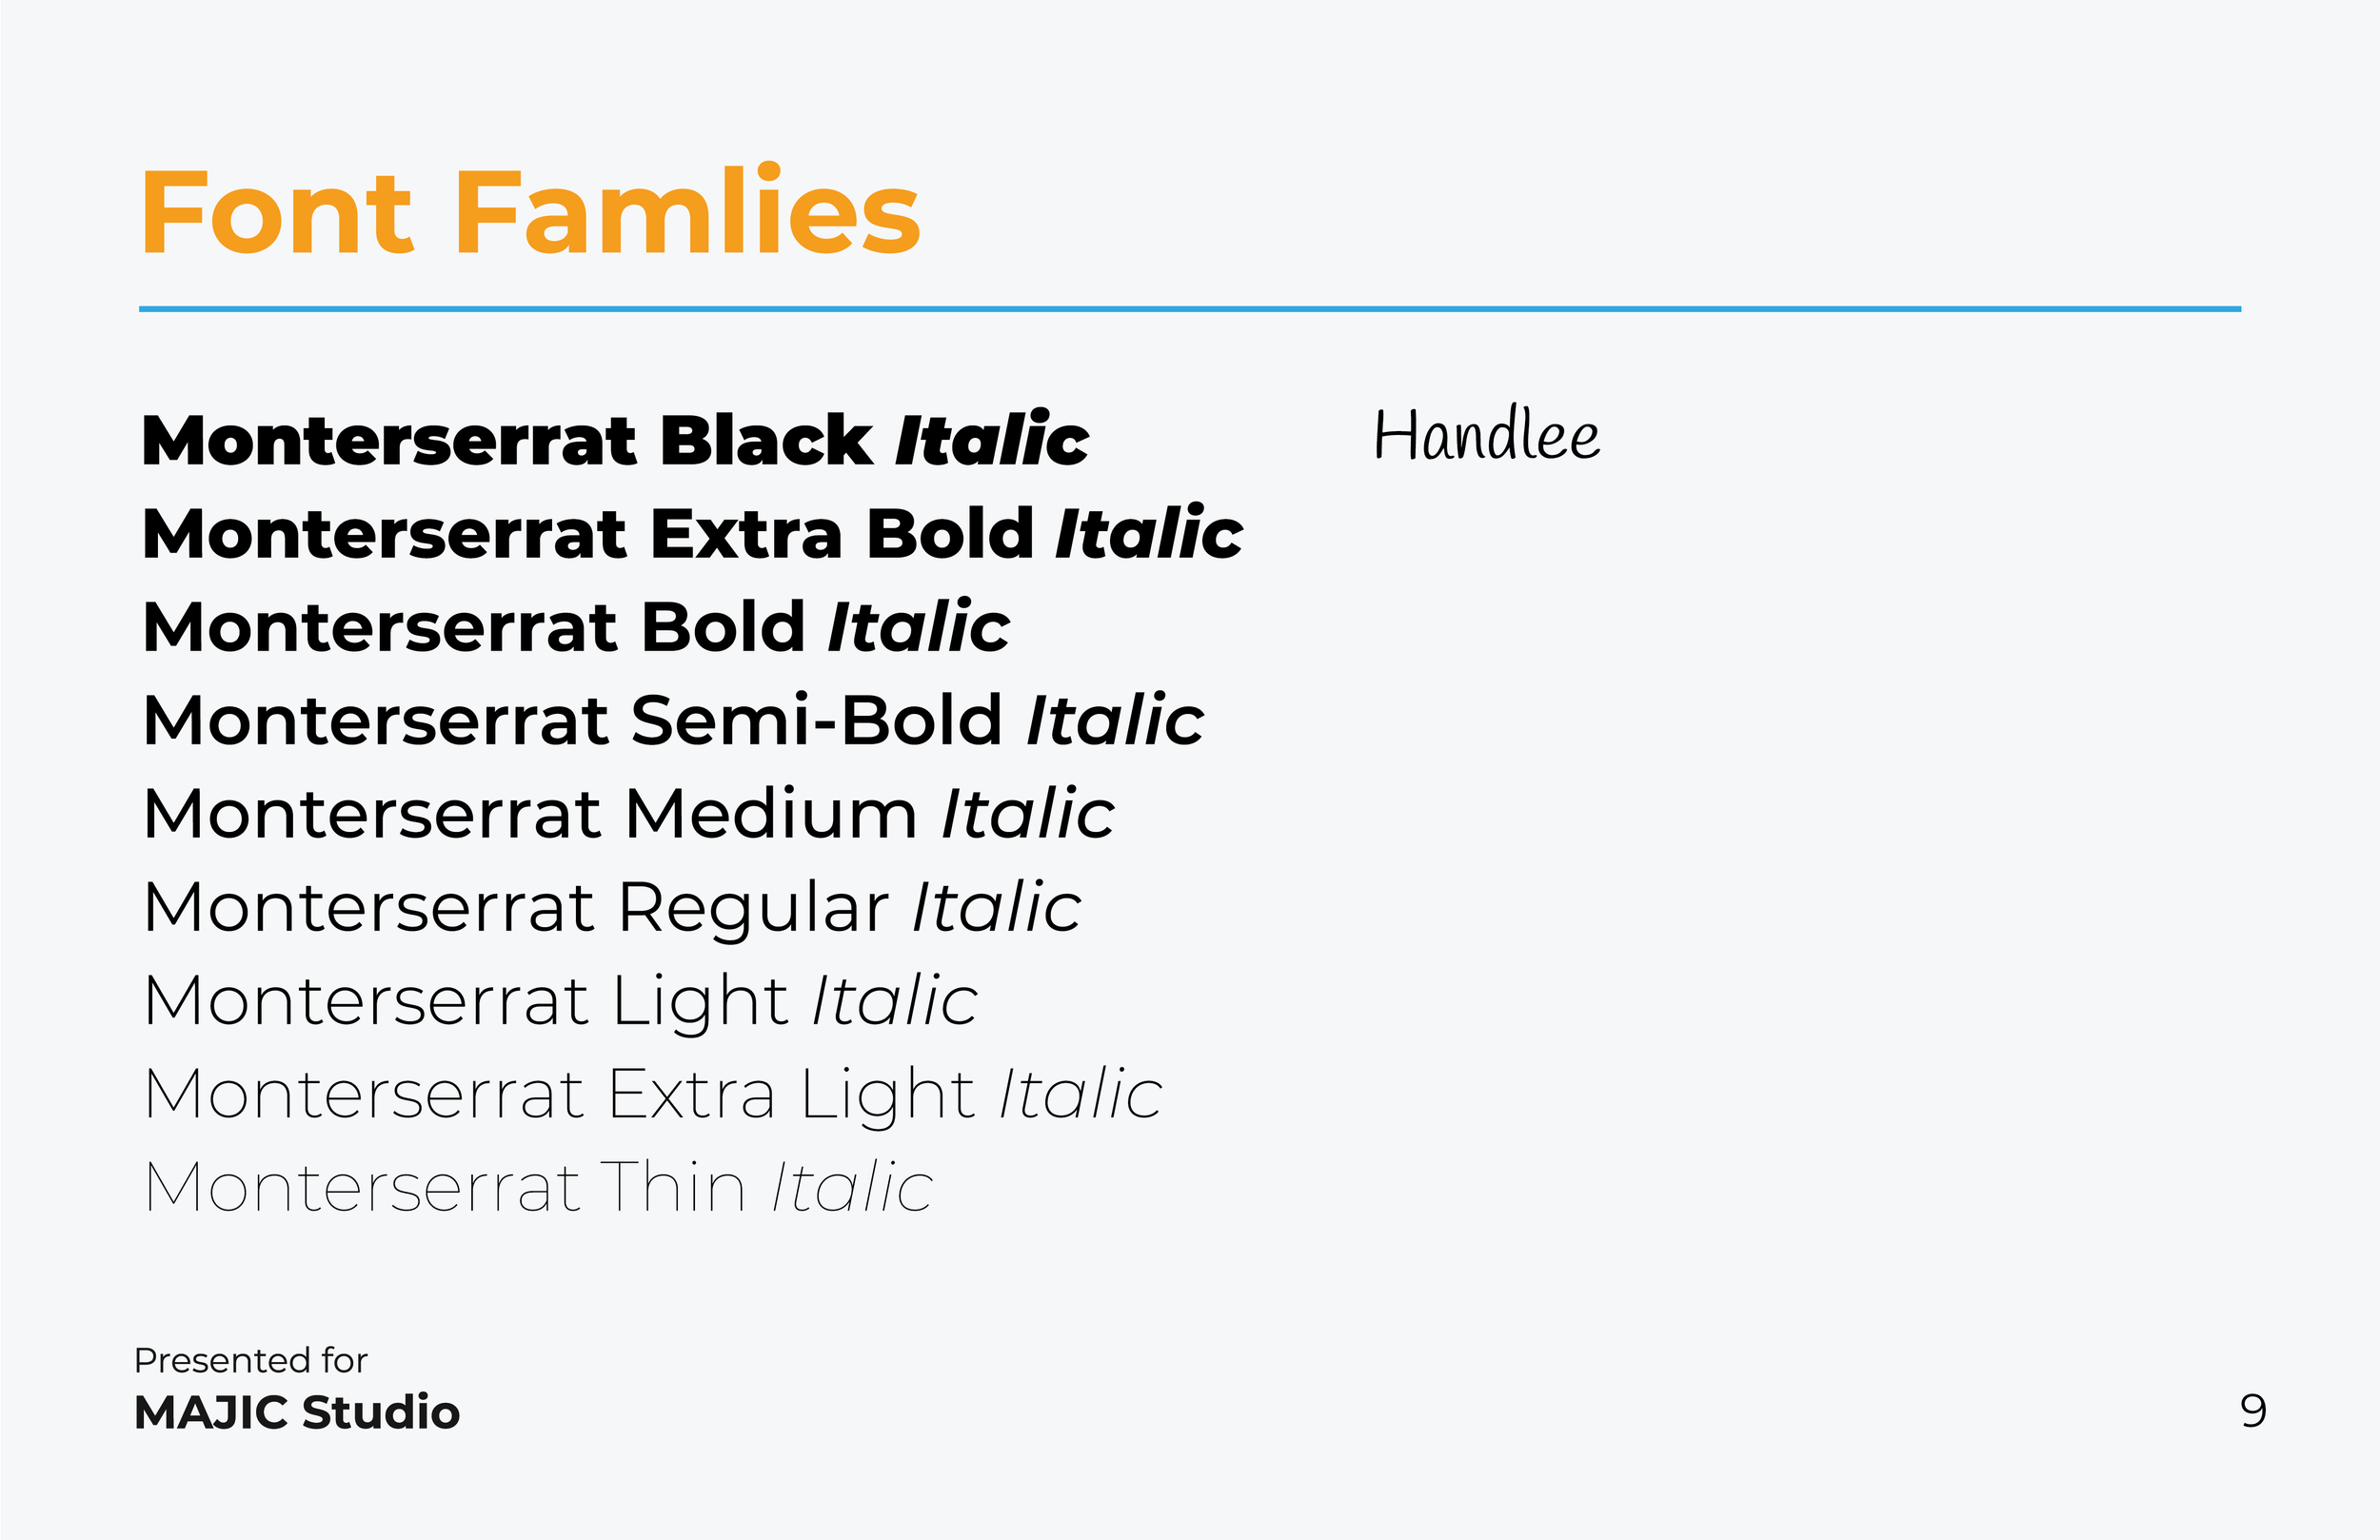This screenshot has height=1540, width=2380.
Task: Select the Monterserrat Bold Italic sample
Action: coord(577,627)
